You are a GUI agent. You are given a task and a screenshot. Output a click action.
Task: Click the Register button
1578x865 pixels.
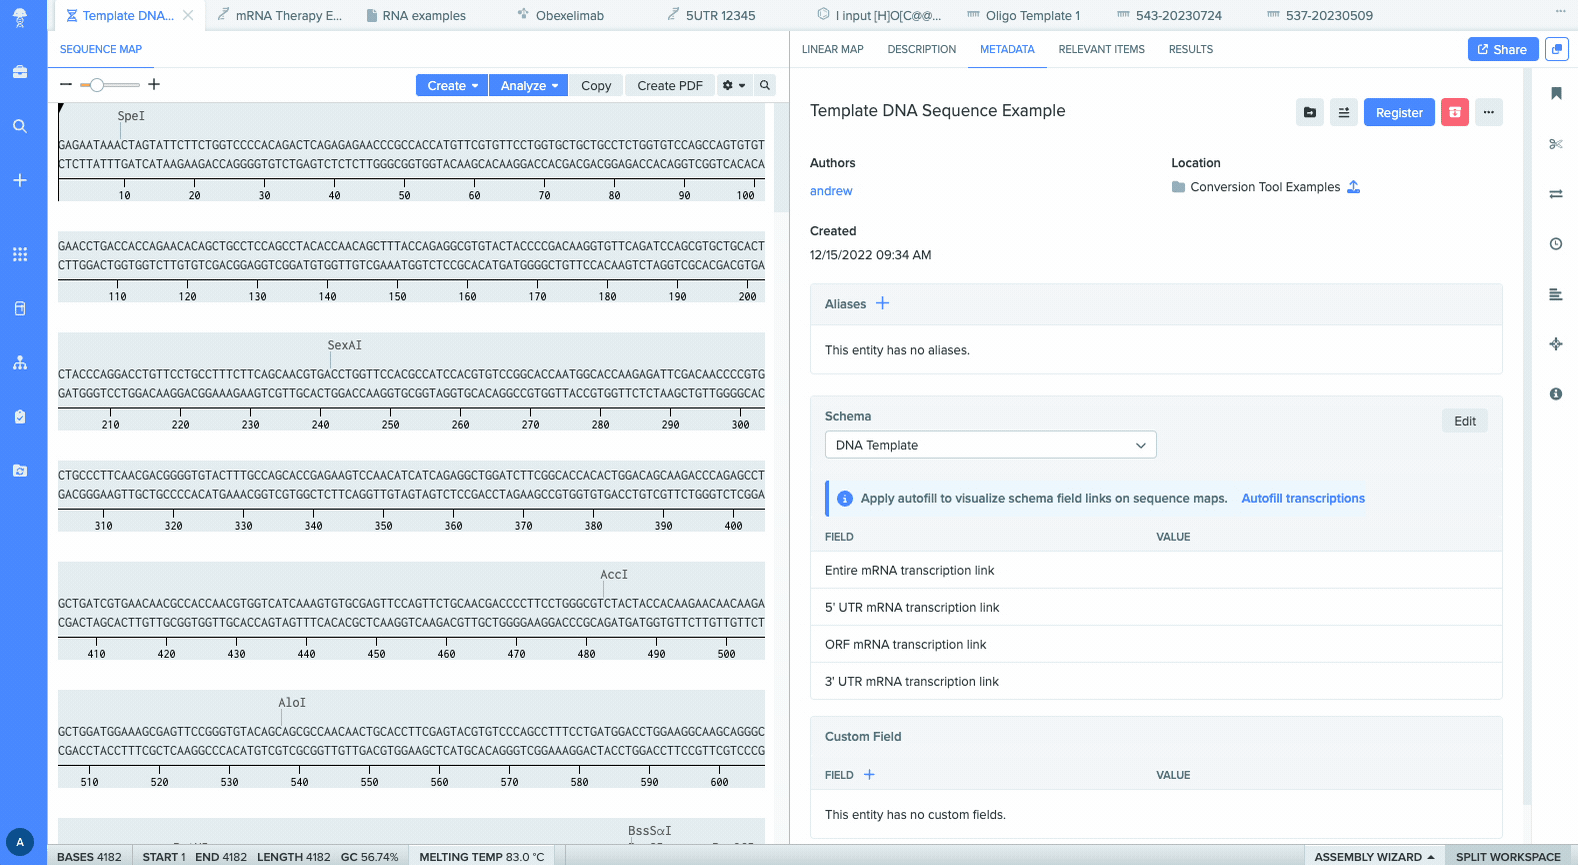coord(1399,112)
